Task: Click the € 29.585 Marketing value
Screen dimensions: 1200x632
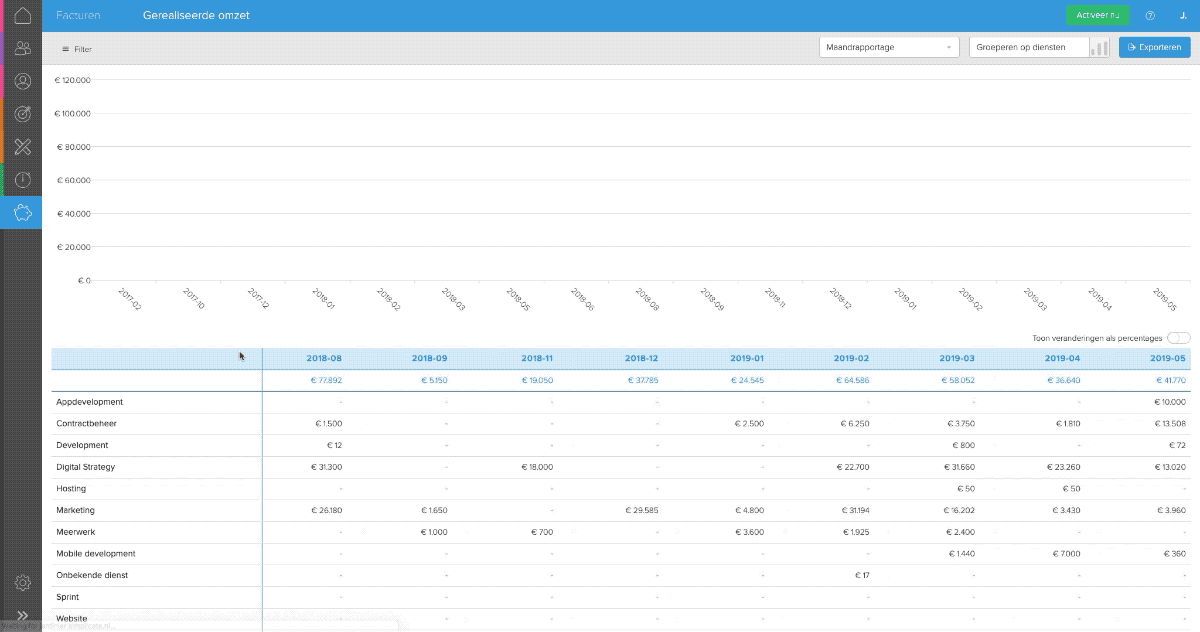Action: 642,510
